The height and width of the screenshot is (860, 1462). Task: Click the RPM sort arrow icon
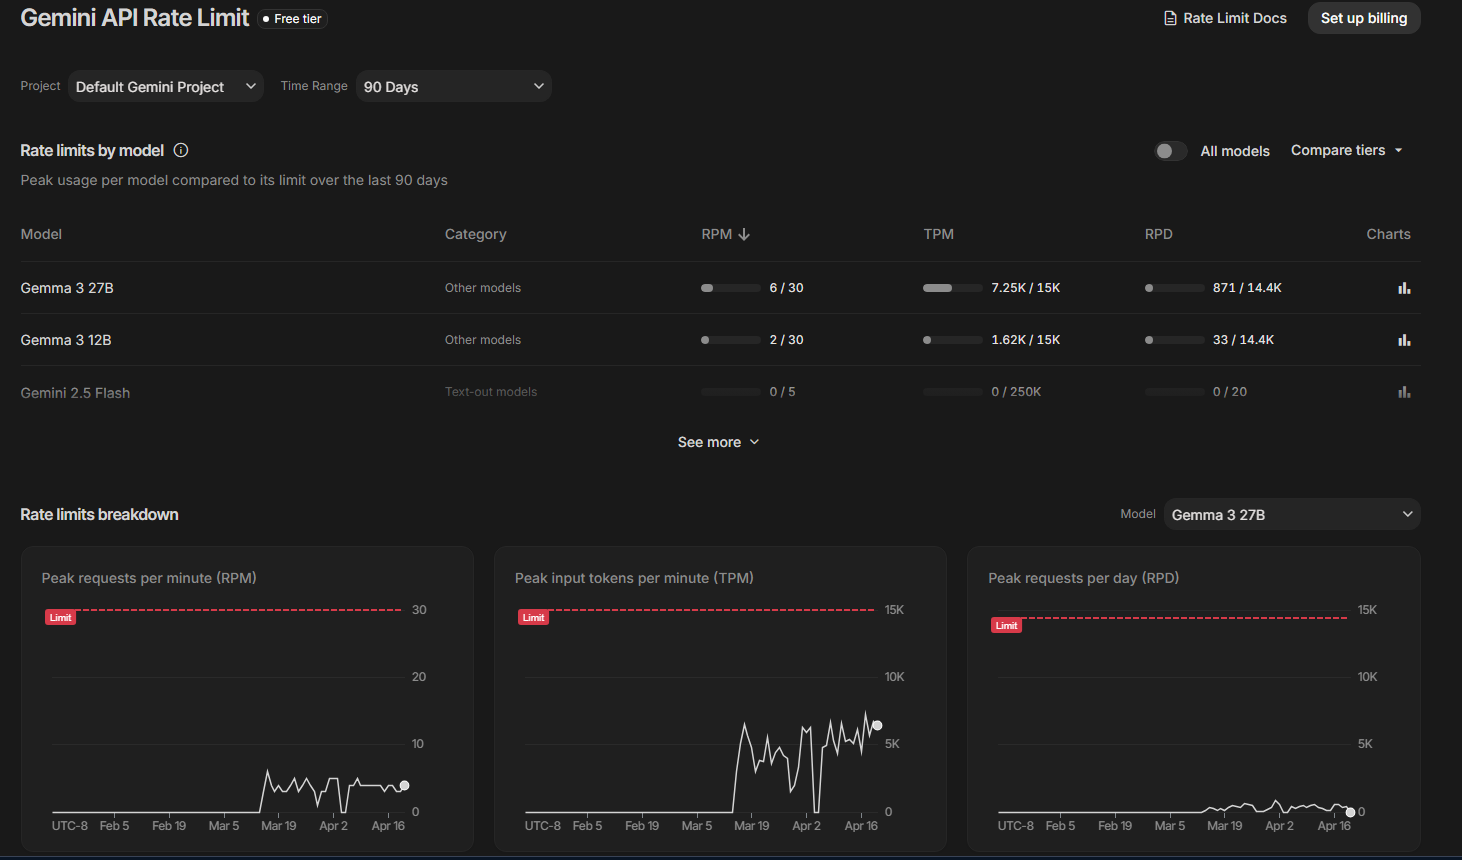(744, 234)
